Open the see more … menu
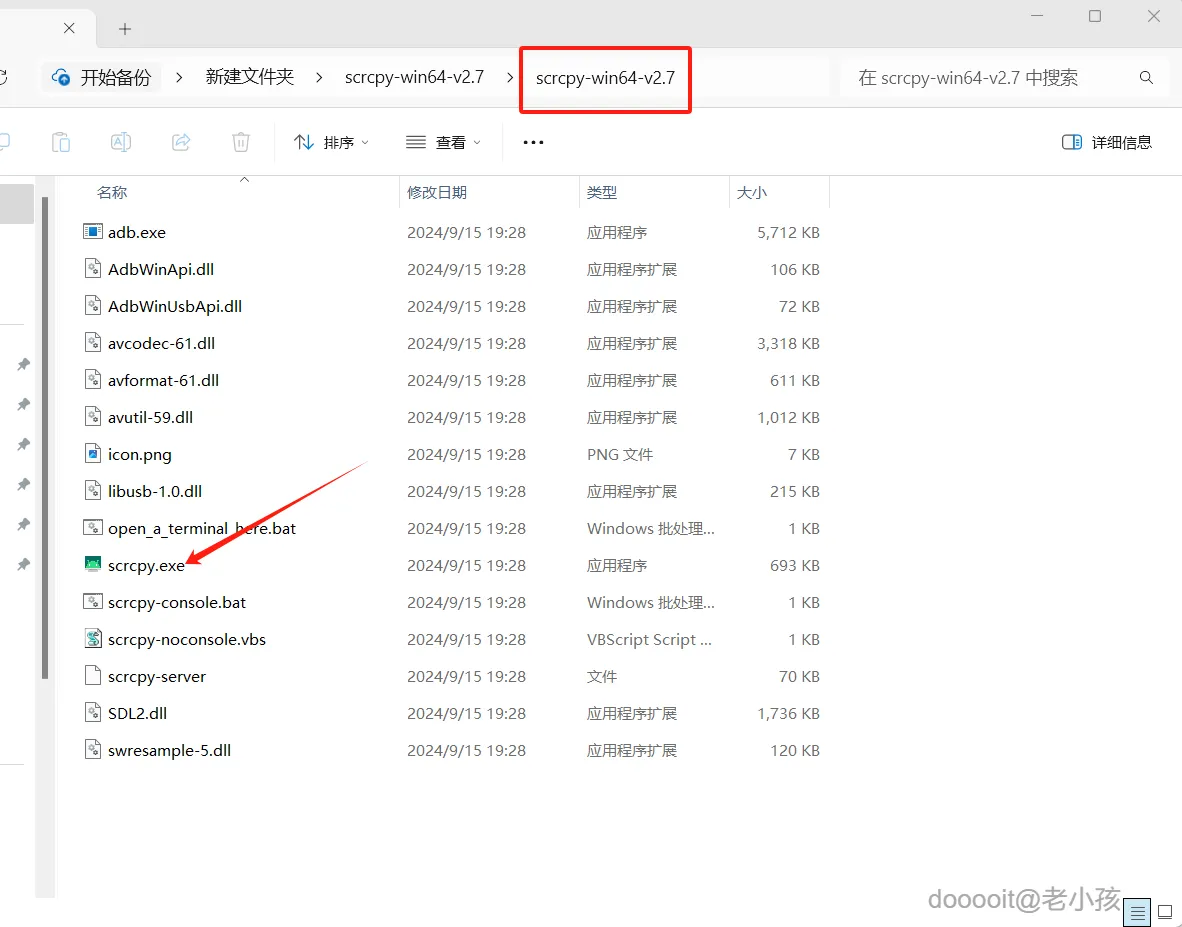 coord(532,142)
